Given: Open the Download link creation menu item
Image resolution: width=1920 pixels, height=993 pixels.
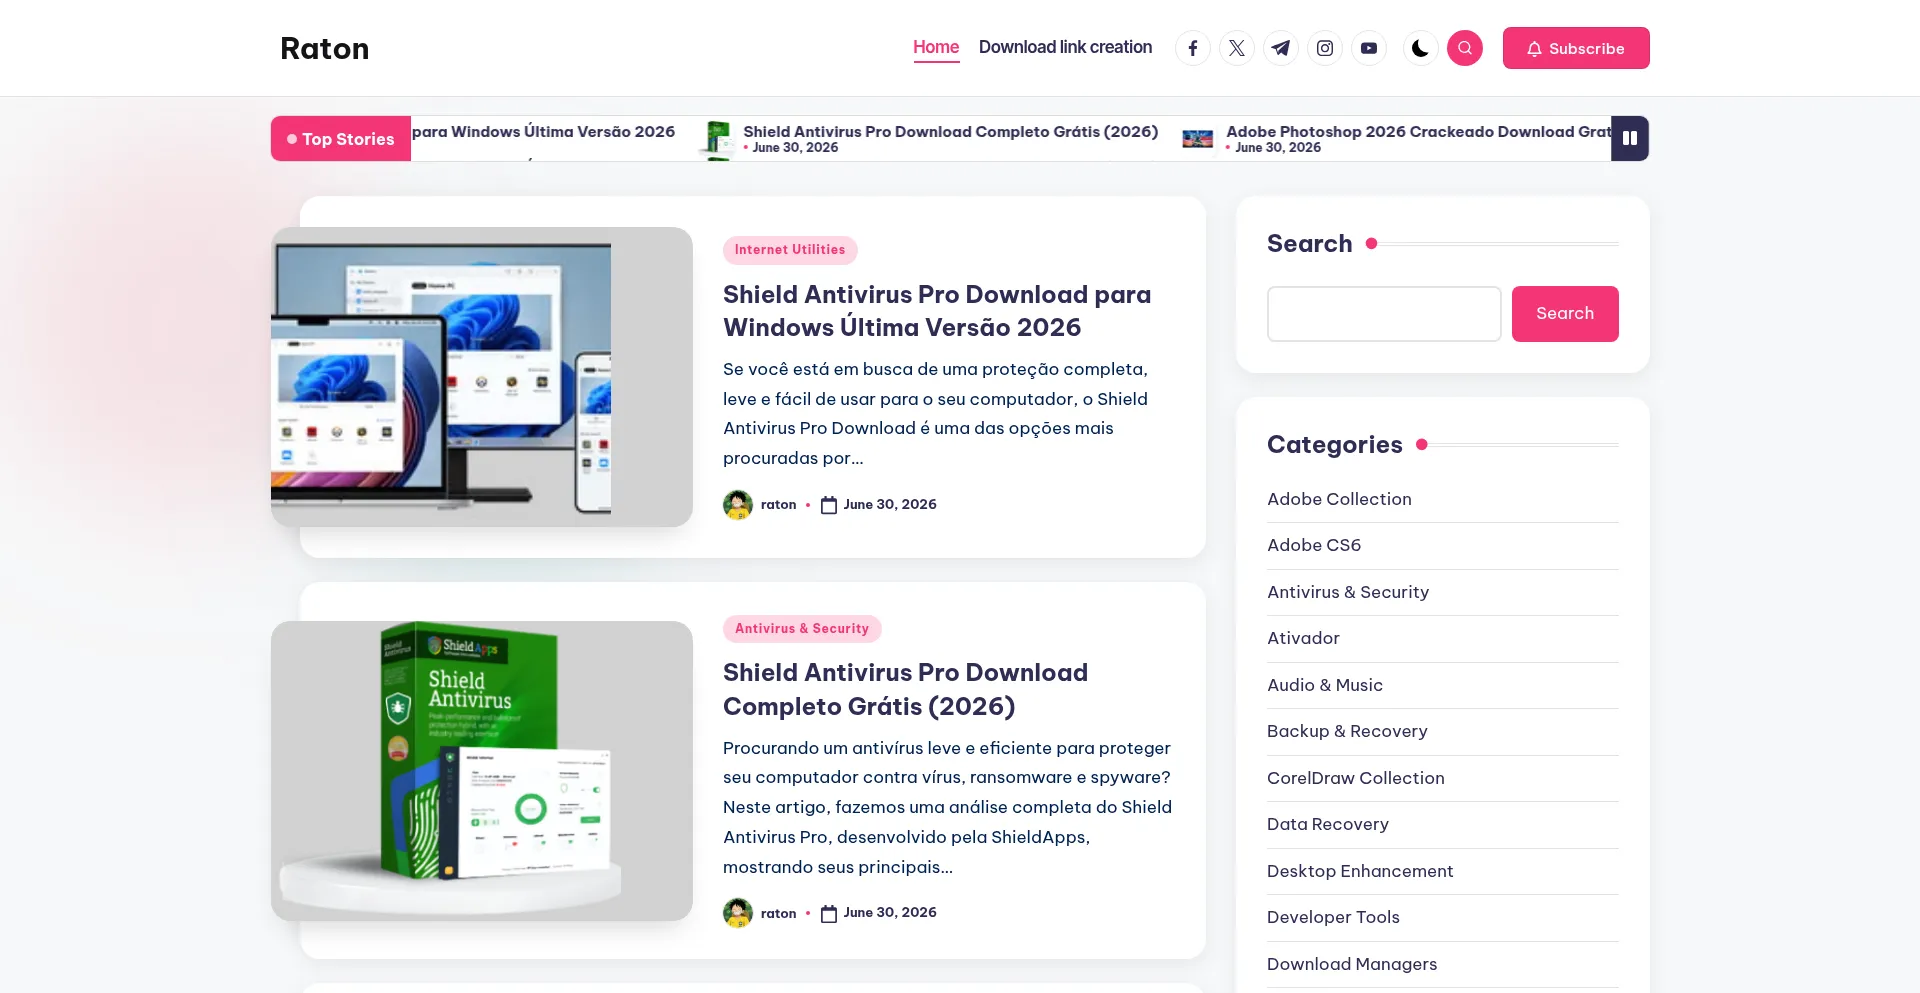Looking at the screenshot, I should (x=1065, y=47).
